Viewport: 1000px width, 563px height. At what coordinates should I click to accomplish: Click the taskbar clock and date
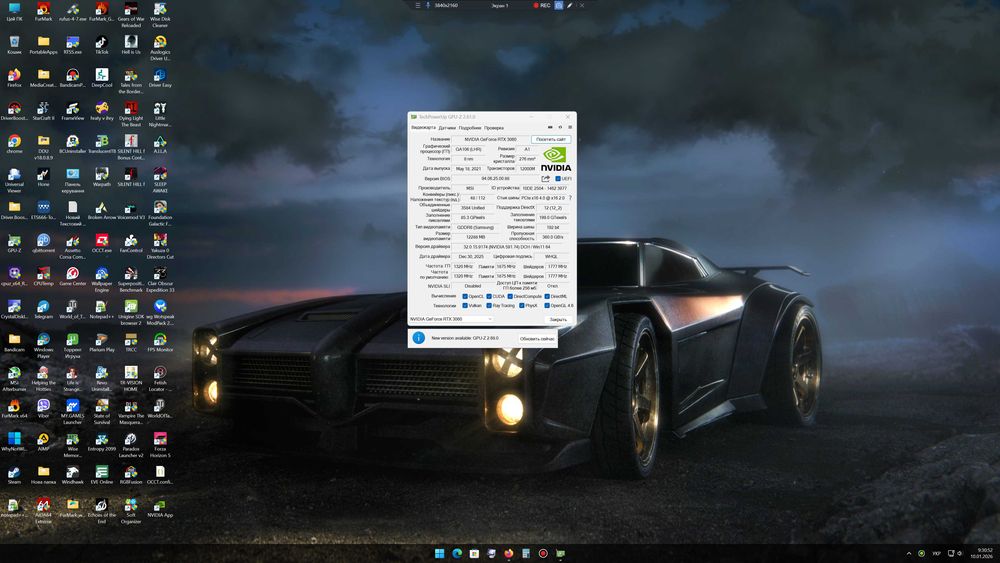(x=984, y=553)
